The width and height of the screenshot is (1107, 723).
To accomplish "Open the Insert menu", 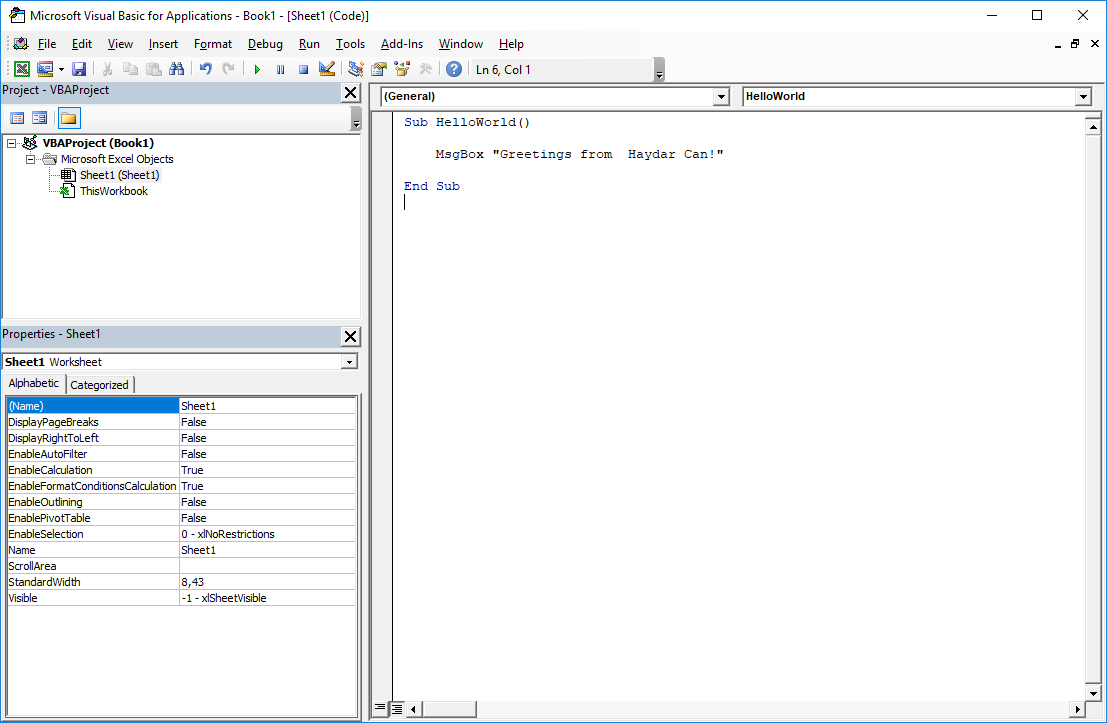I will 163,44.
